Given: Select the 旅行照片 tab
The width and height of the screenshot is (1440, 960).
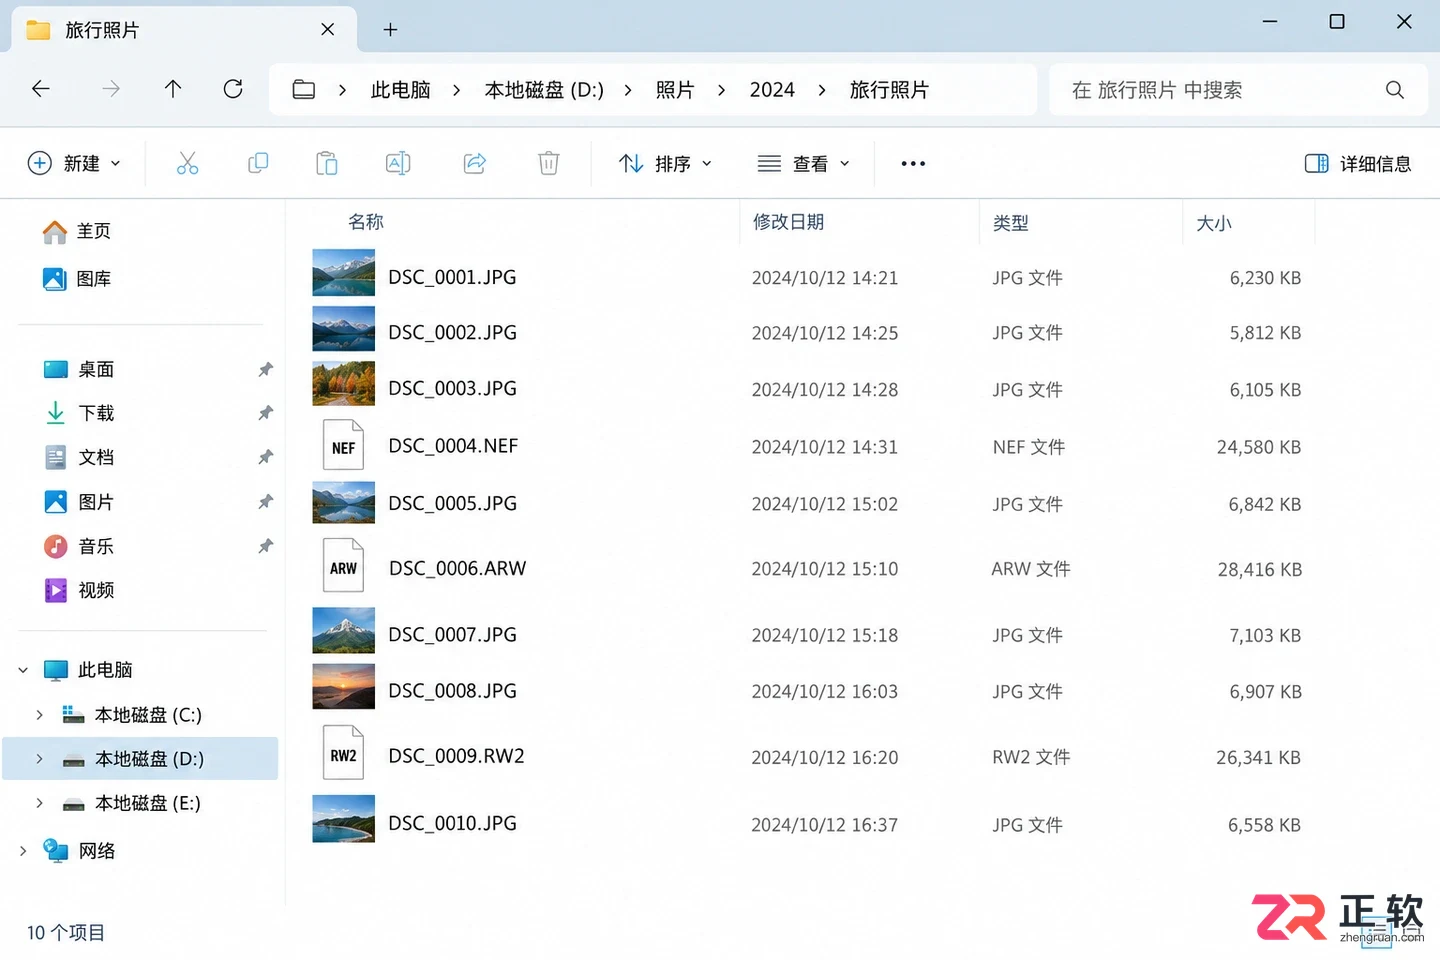Looking at the screenshot, I should pos(185,30).
